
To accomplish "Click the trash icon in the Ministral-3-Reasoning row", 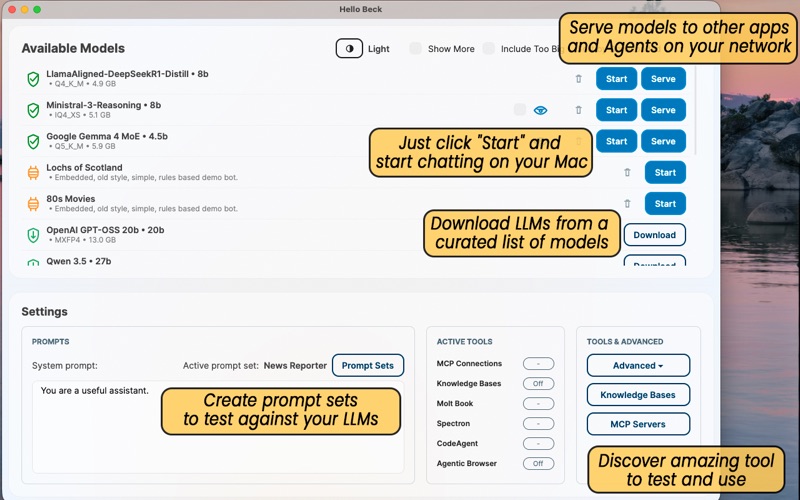I will 579,110.
